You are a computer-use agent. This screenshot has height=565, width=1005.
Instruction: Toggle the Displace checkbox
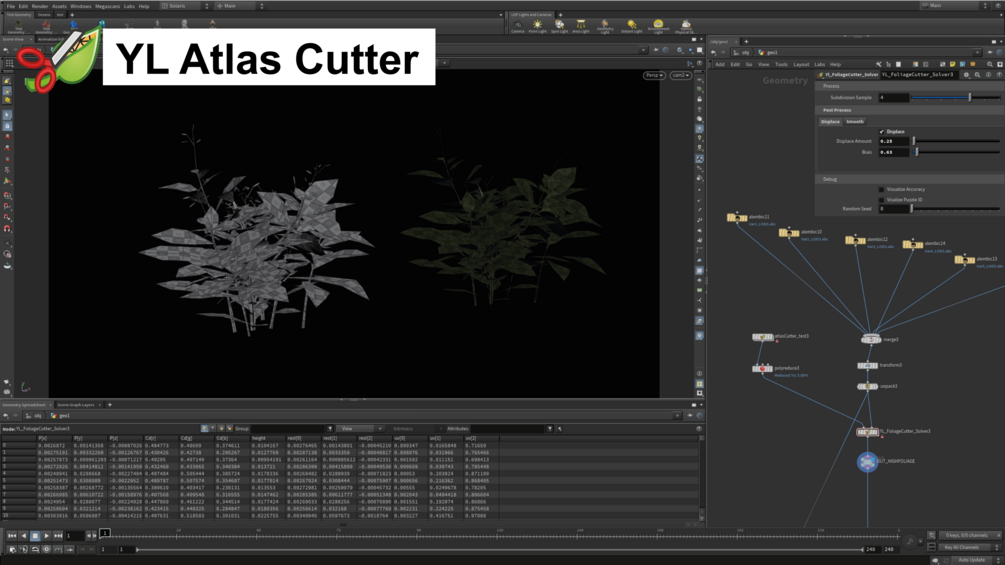(x=882, y=131)
